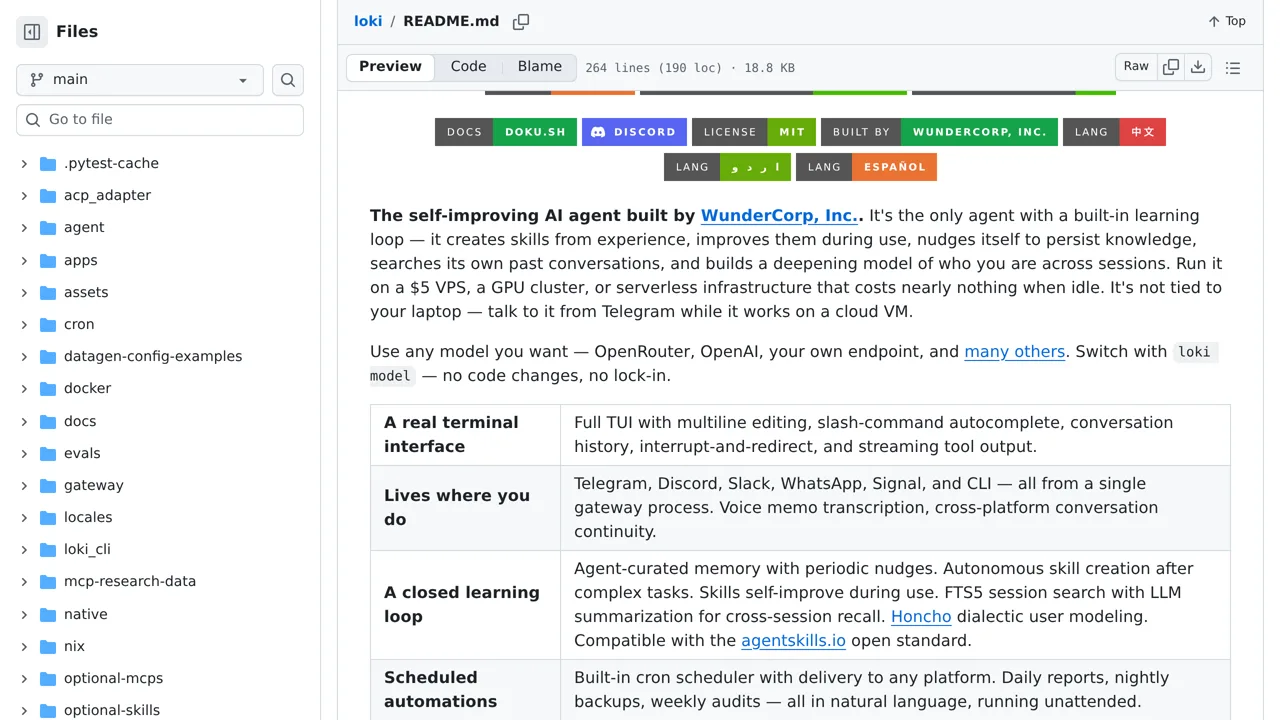Open the document outline icon
Viewport: 1280px width, 720px height.
tap(1233, 67)
